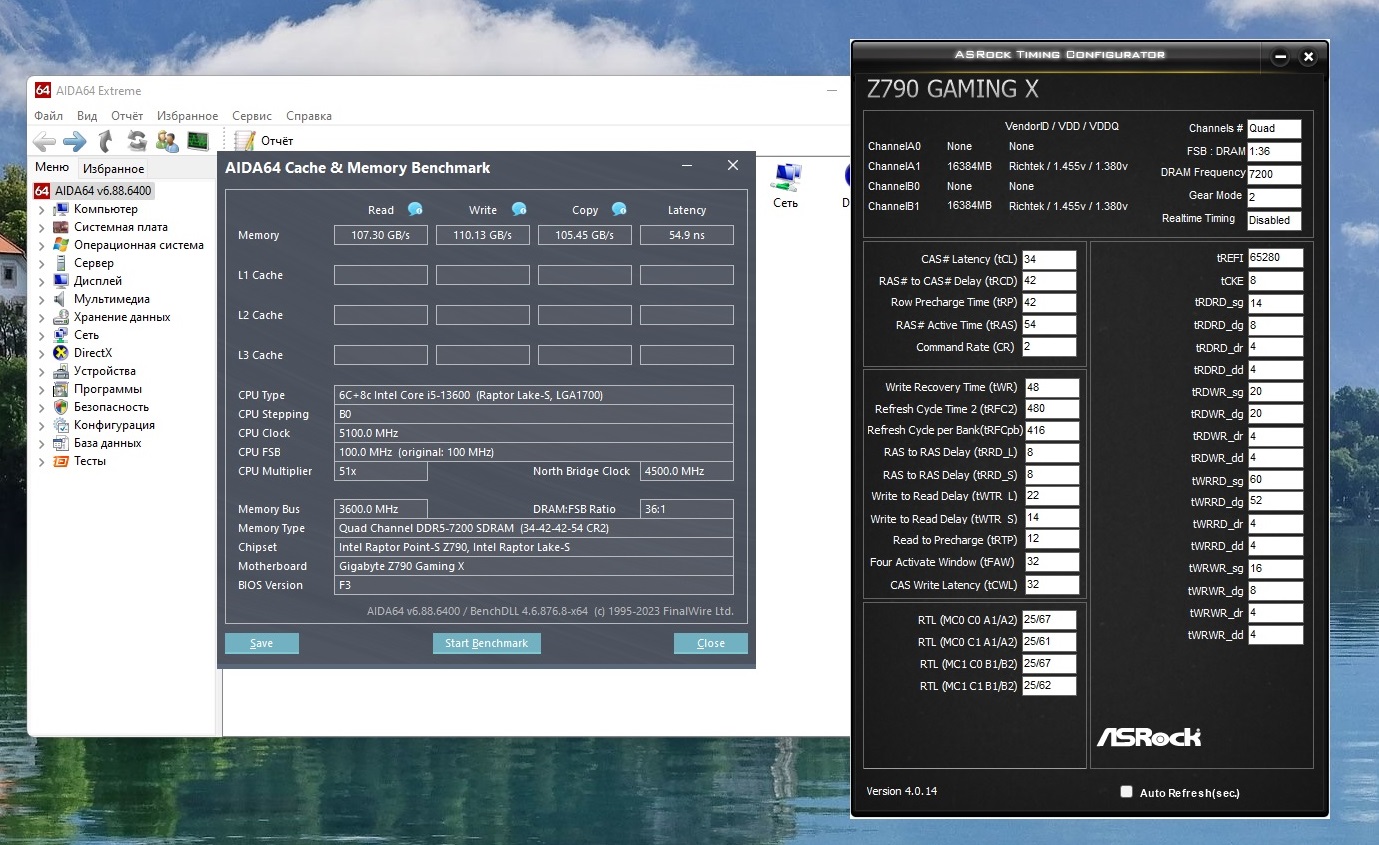The height and width of the screenshot is (845, 1379).
Task: Click the Save button in the benchmark
Action: (262, 643)
